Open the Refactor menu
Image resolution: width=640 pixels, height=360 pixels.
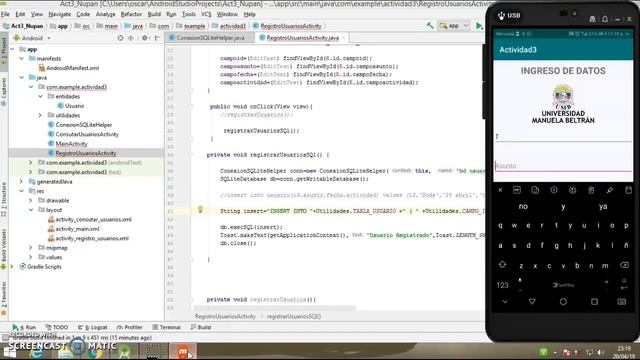coord(131,14)
